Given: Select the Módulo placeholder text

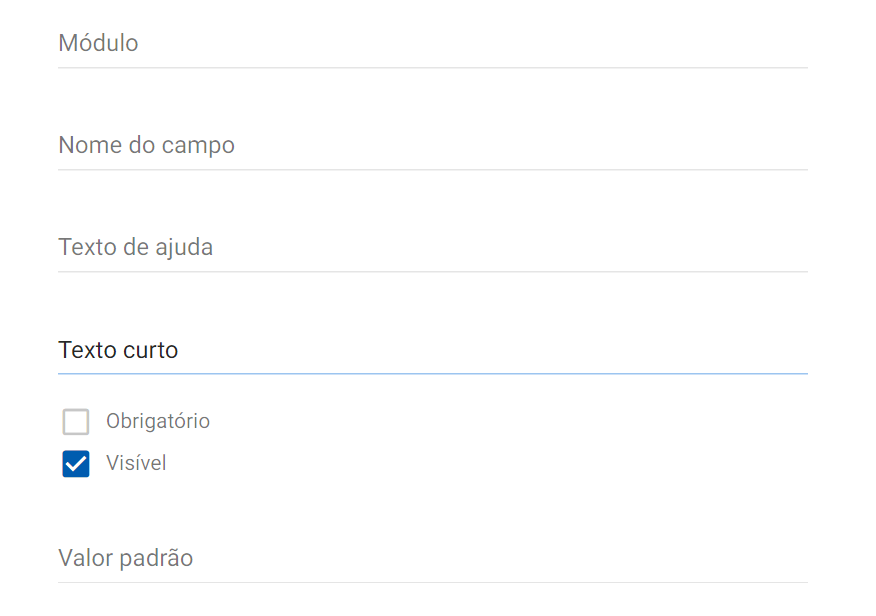Looking at the screenshot, I should pyautogui.click(x=98, y=44).
